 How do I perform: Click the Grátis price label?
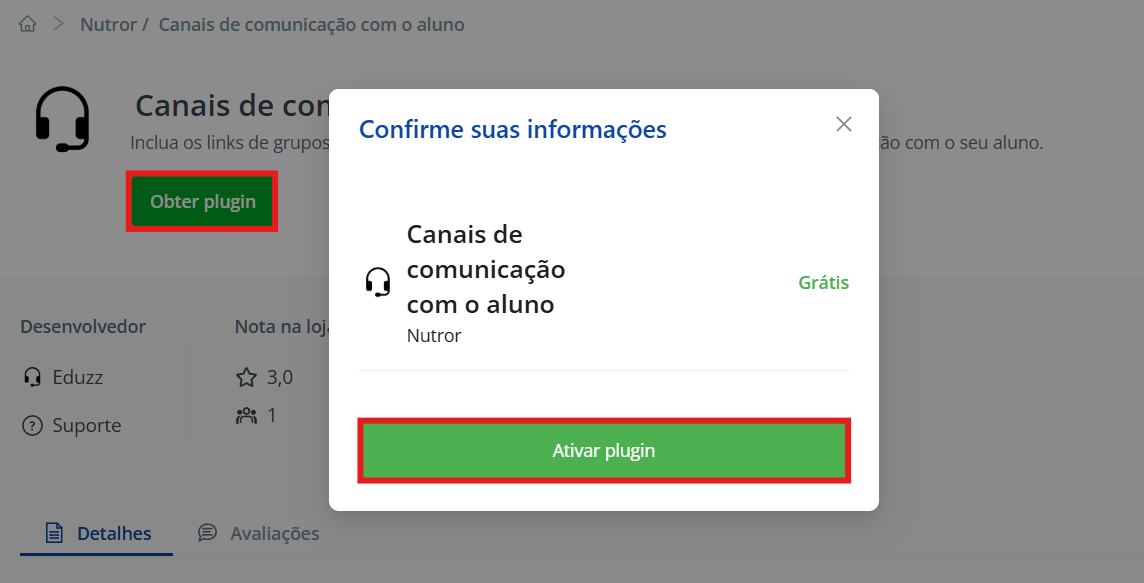click(x=823, y=283)
